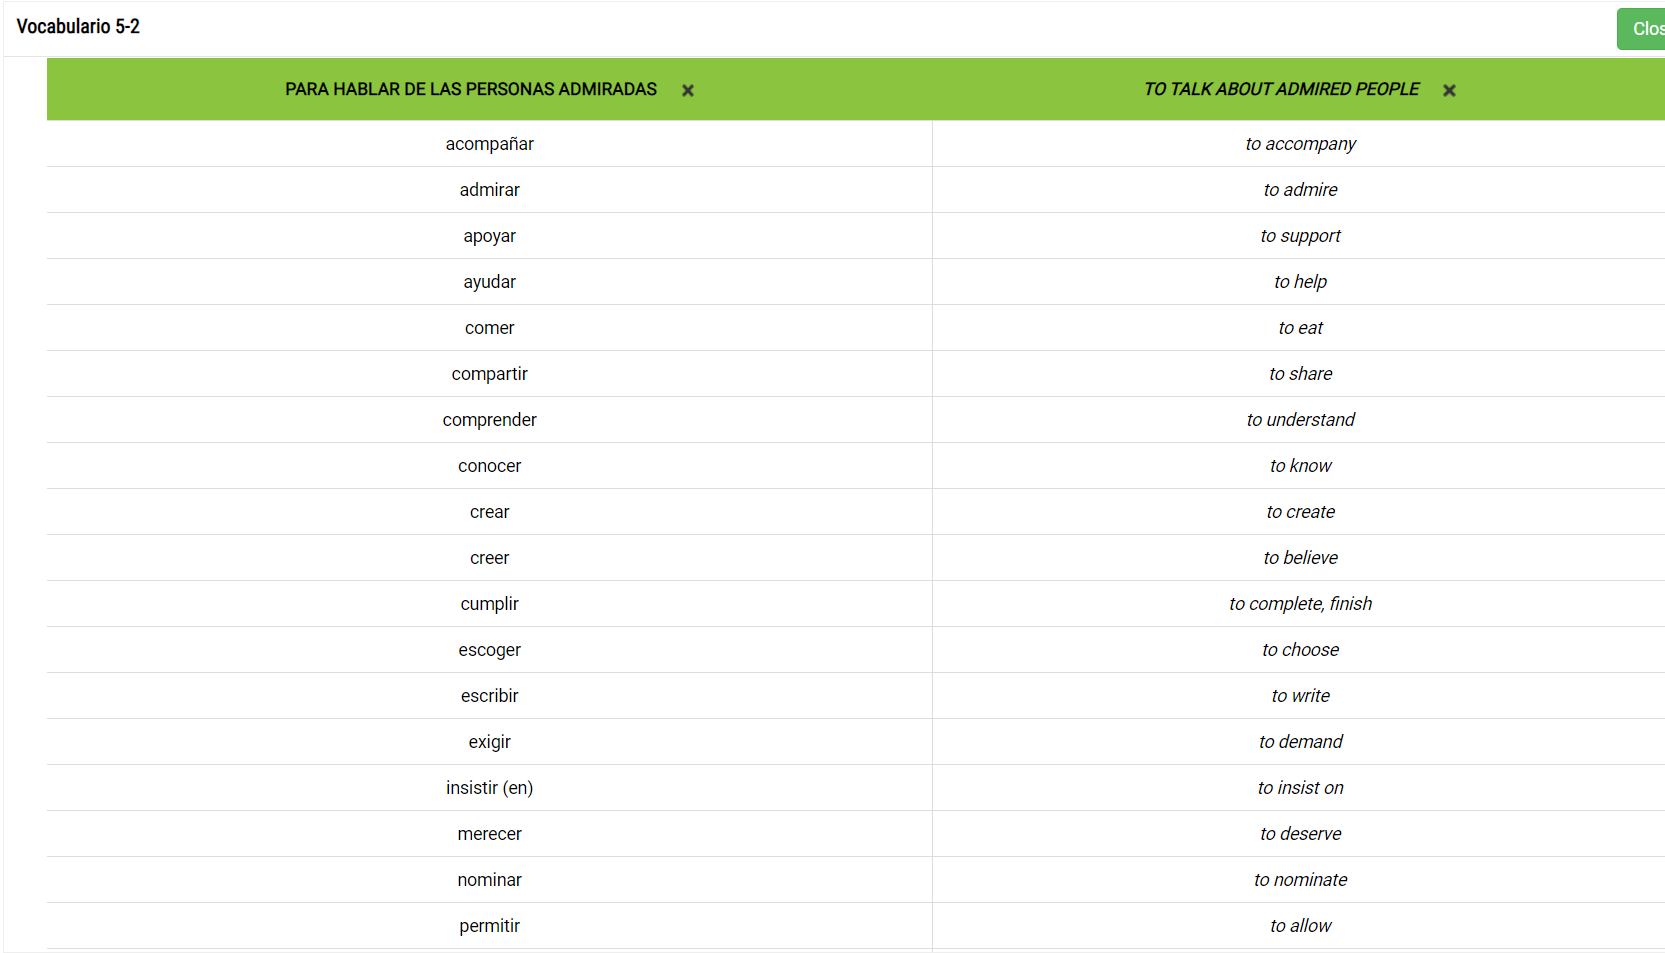Select the translation to deserve
Viewport: 1665px width, 953px height.
pyautogui.click(x=1301, y=834)
